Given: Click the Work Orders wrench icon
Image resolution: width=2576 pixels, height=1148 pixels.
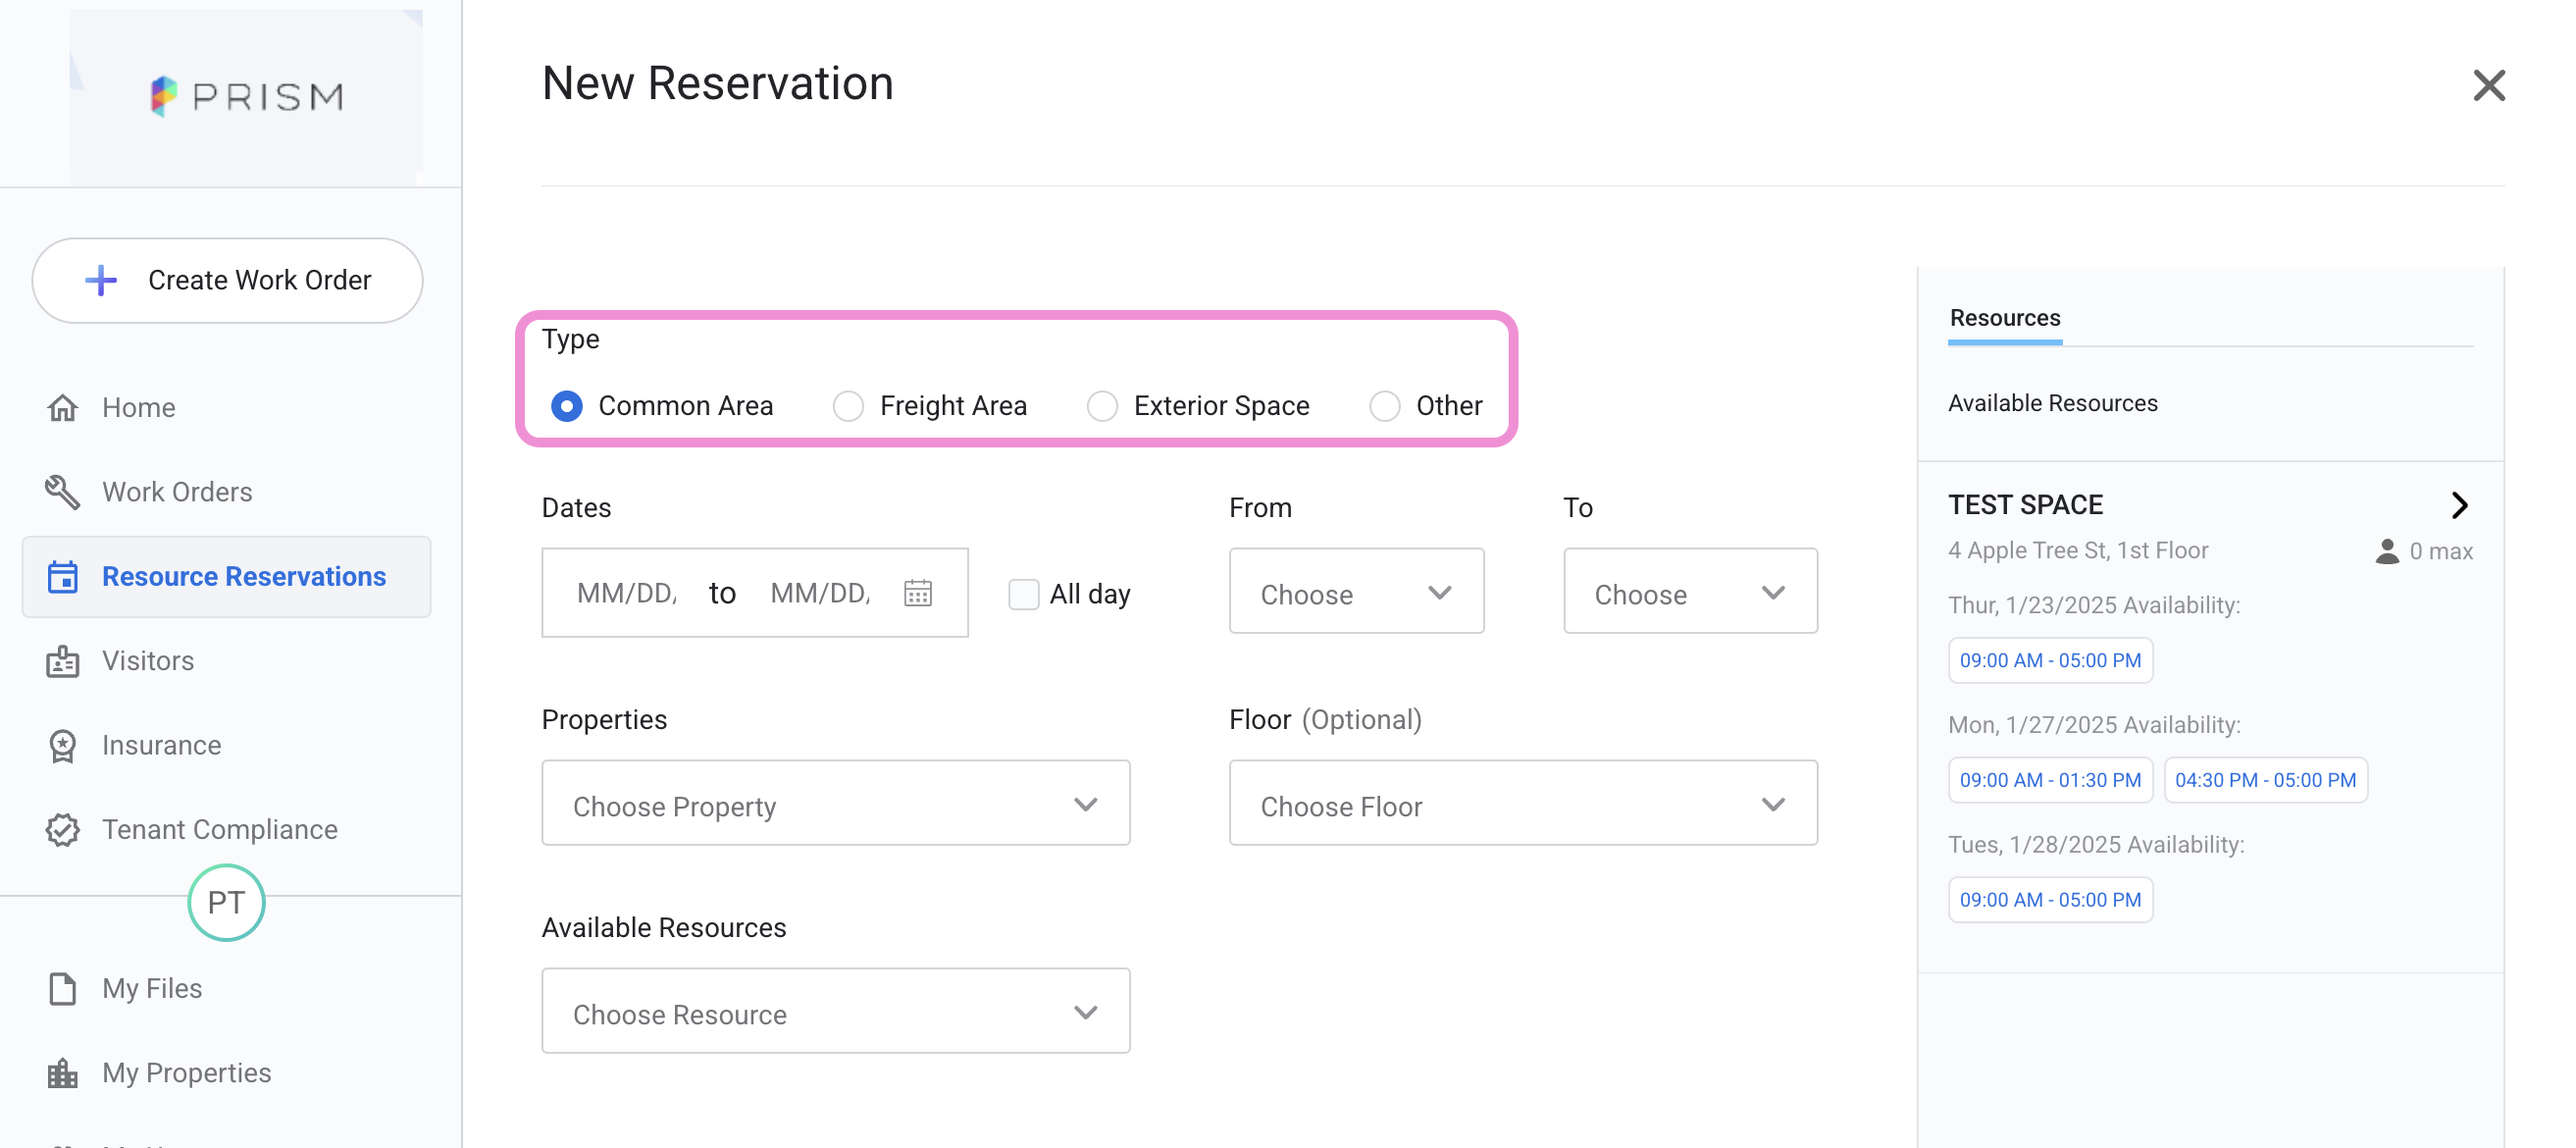Looking at the screenshot, I should click(62, 492).
